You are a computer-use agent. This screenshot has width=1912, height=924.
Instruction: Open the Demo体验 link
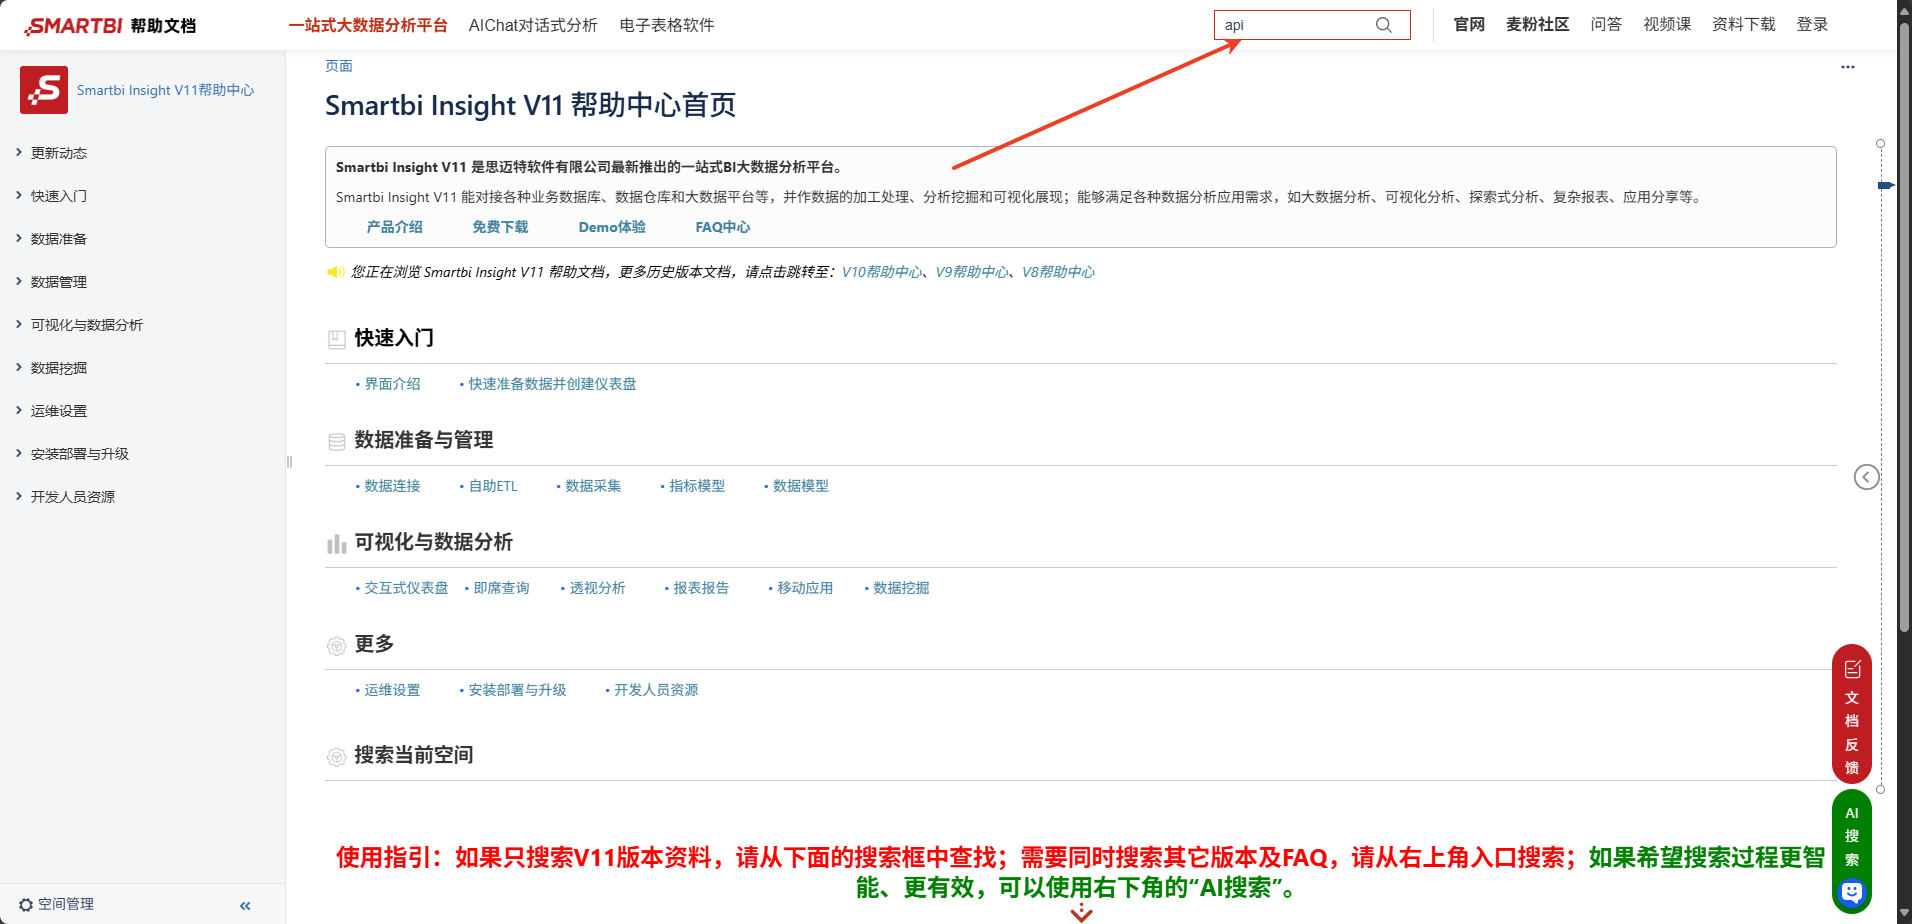[612, 227]
